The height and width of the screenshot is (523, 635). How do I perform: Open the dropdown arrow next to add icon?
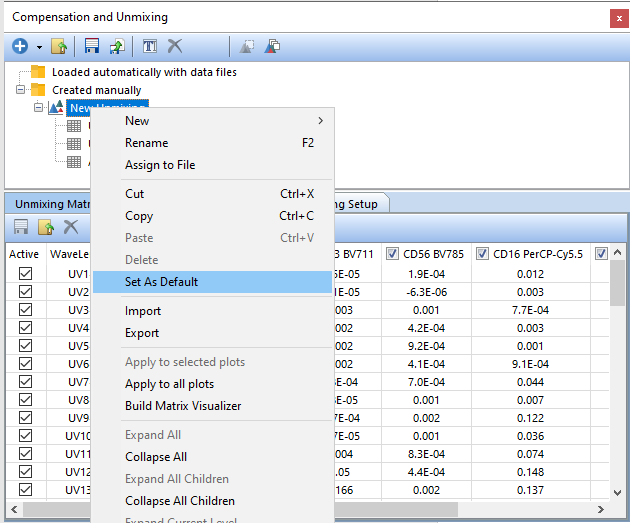tap(39, 47)
